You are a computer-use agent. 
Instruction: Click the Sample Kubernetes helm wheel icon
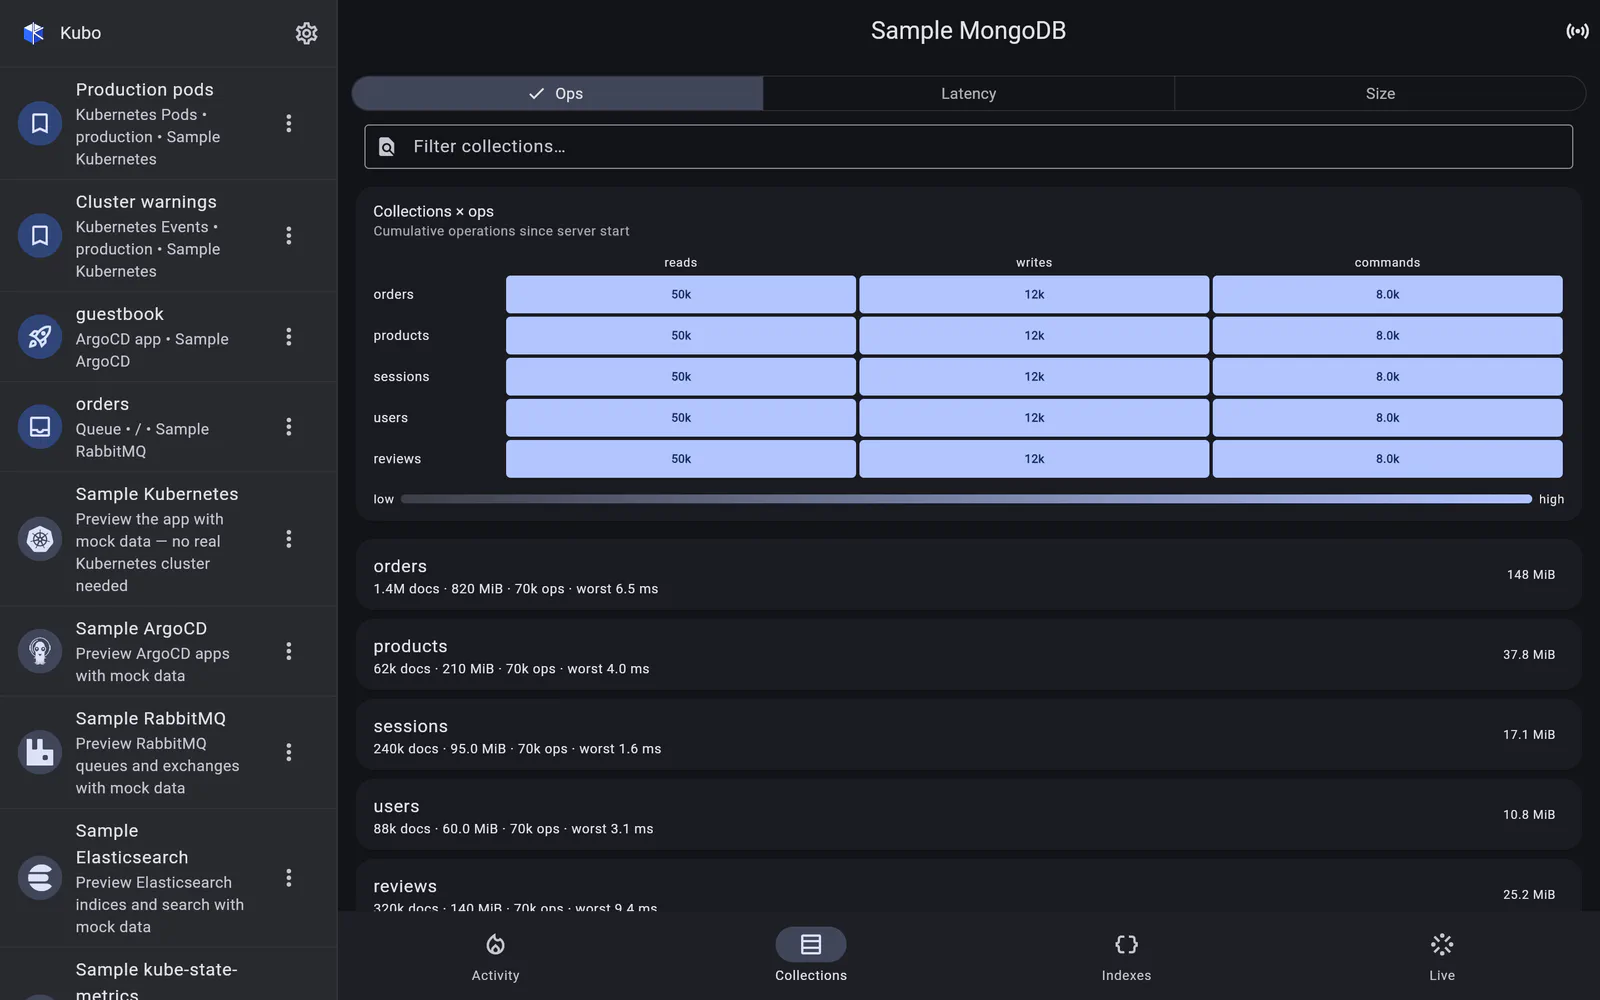(x=40, y=539)
